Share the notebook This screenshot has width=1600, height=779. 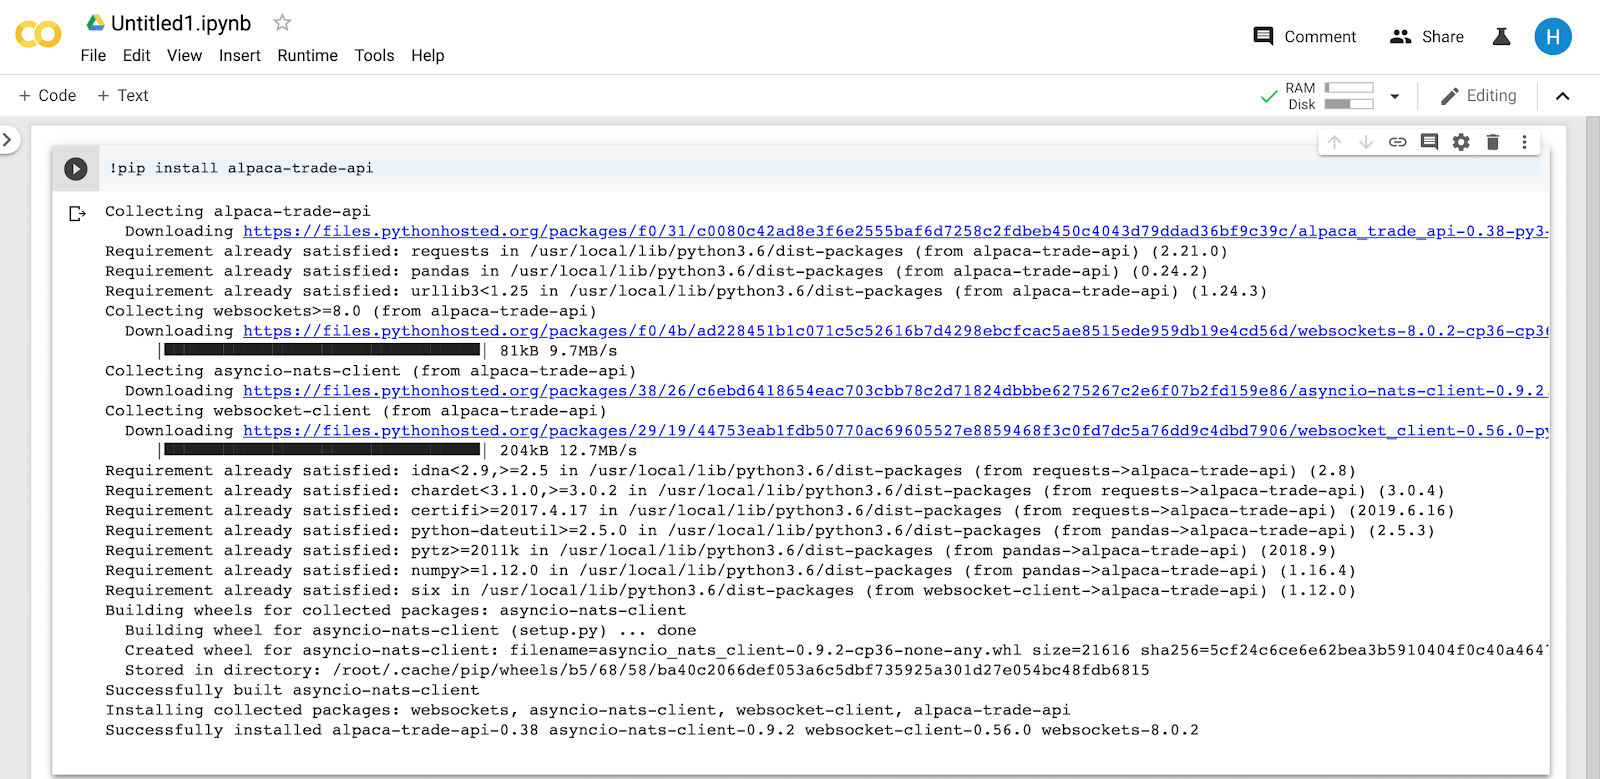pyautogui.click(x=1427, y=37)
